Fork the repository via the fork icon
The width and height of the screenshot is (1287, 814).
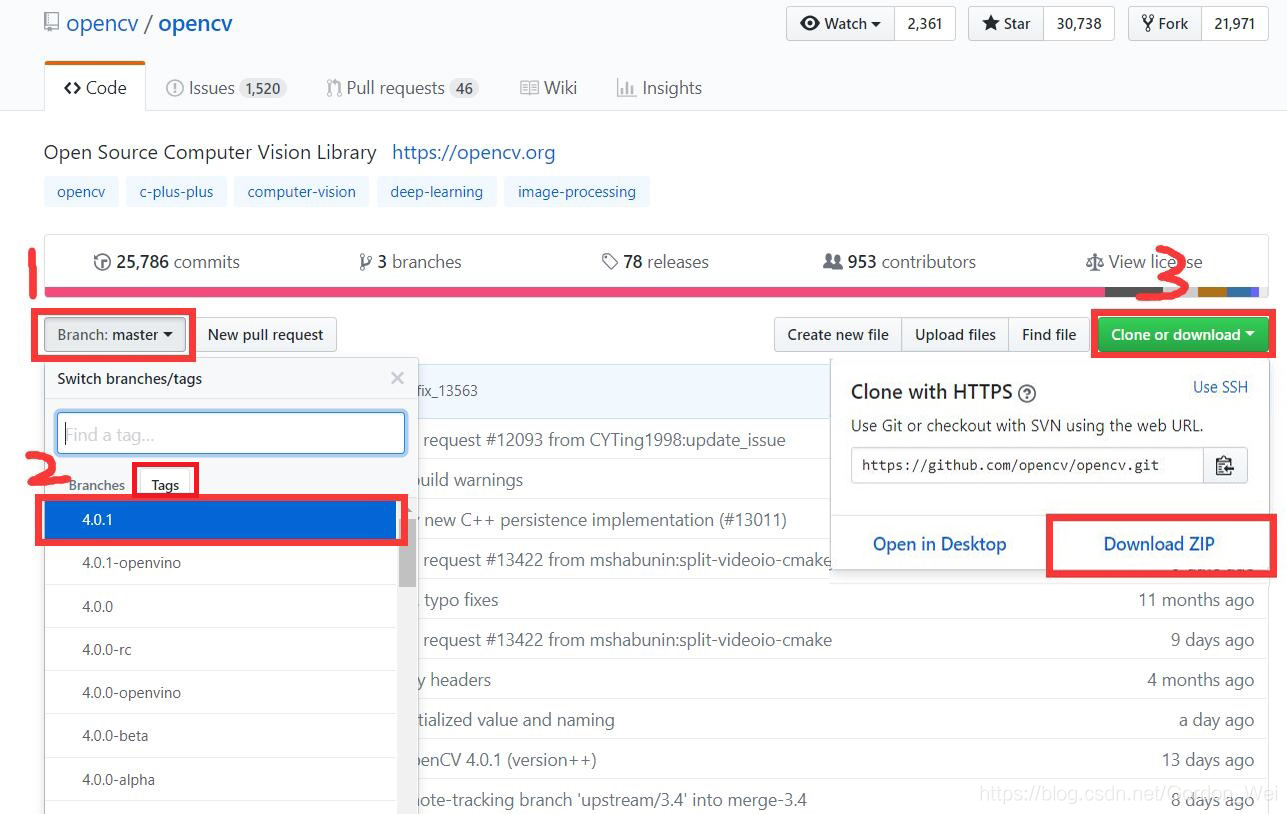point(1147,23)
